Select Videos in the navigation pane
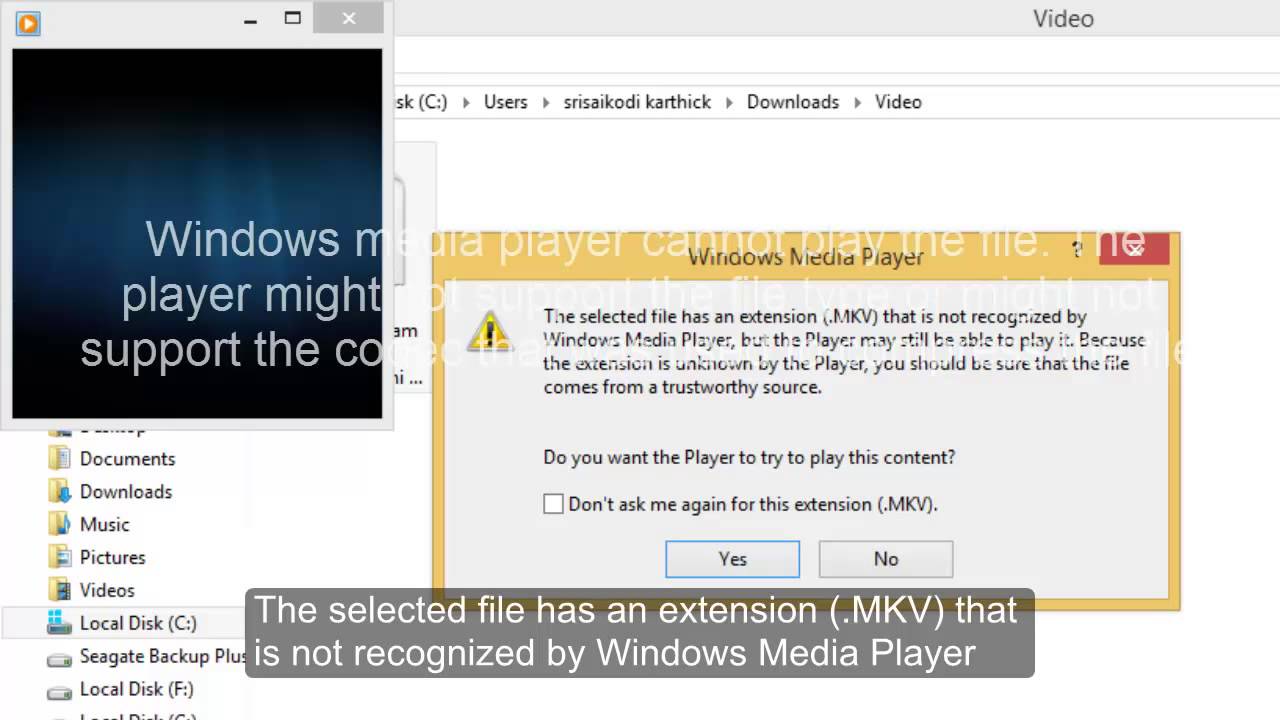Viewport: 1280px width, 720px height. (107, 590)
